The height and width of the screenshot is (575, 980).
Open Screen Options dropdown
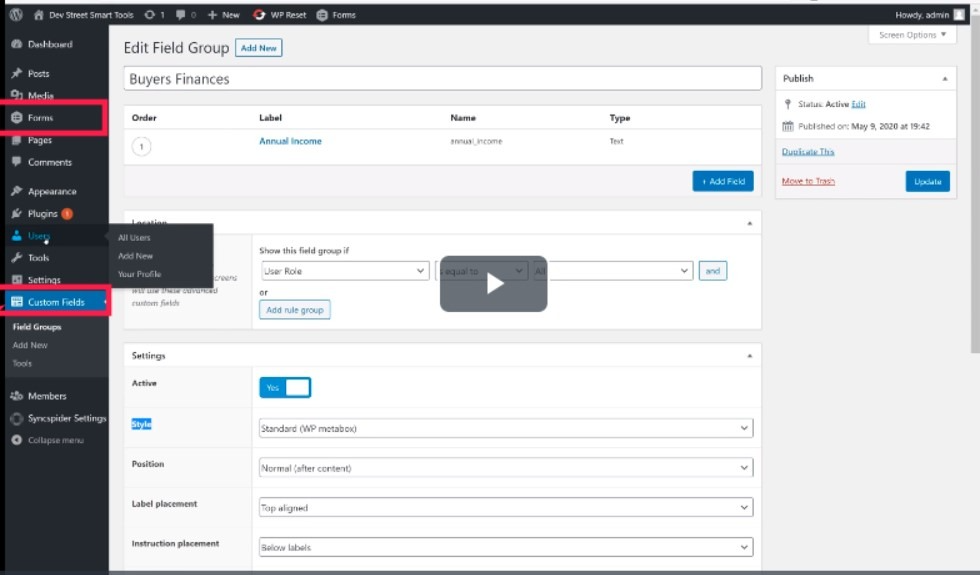[x=912, y=35]
